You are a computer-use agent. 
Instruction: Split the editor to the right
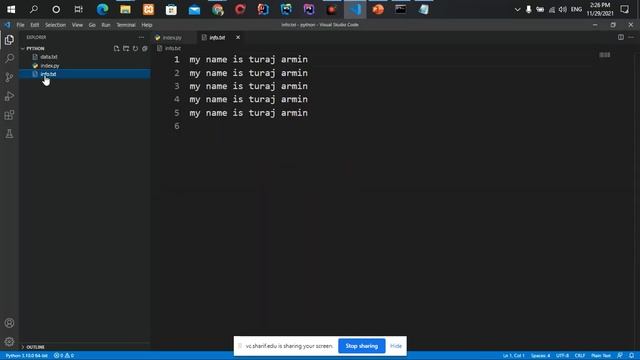[620, 37]
